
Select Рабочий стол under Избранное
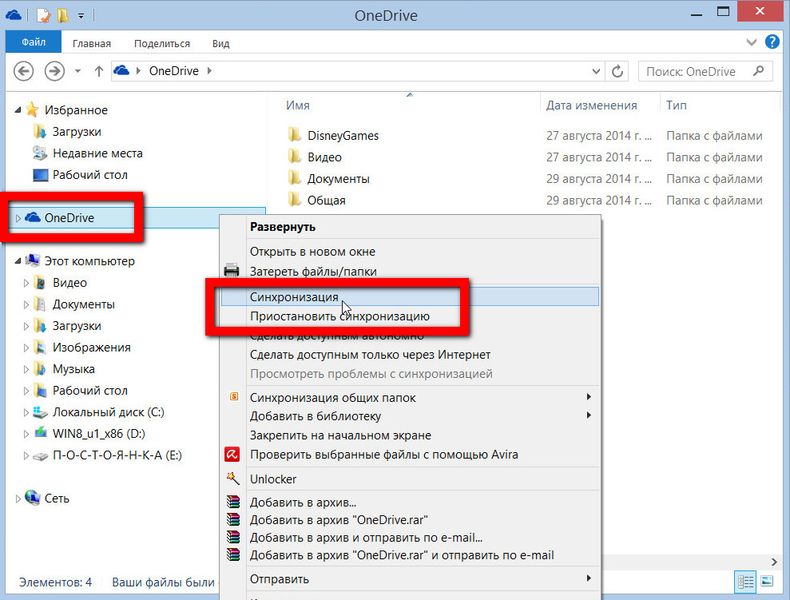pos(90,175)
